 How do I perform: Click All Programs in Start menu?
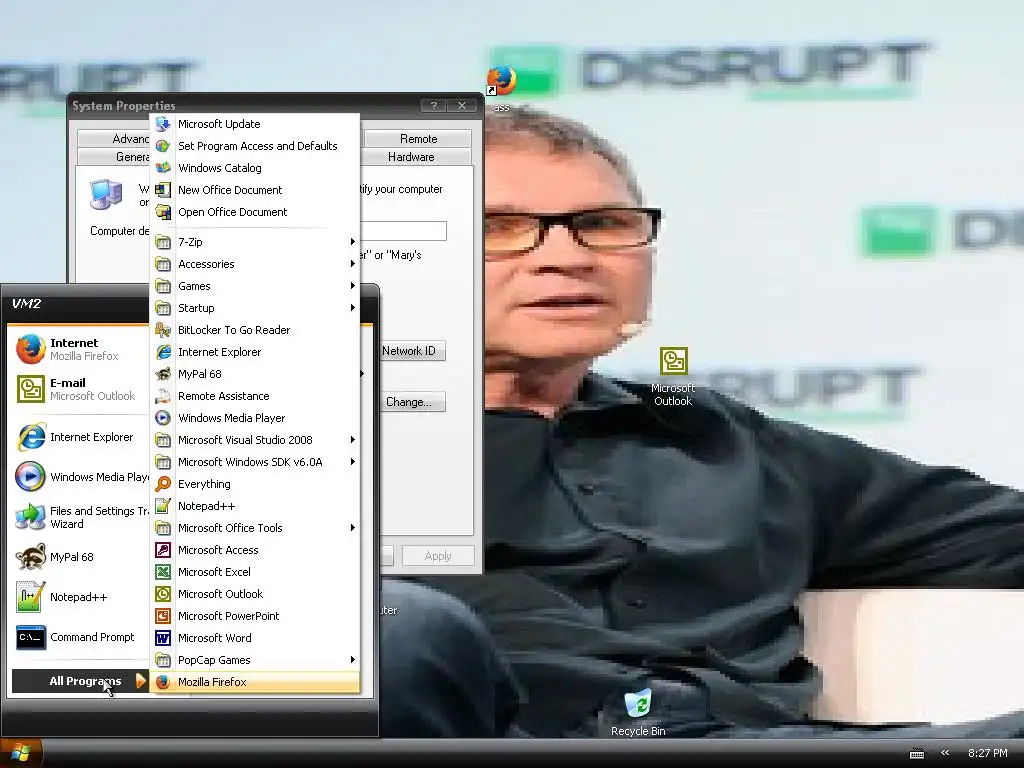(80, 681)
